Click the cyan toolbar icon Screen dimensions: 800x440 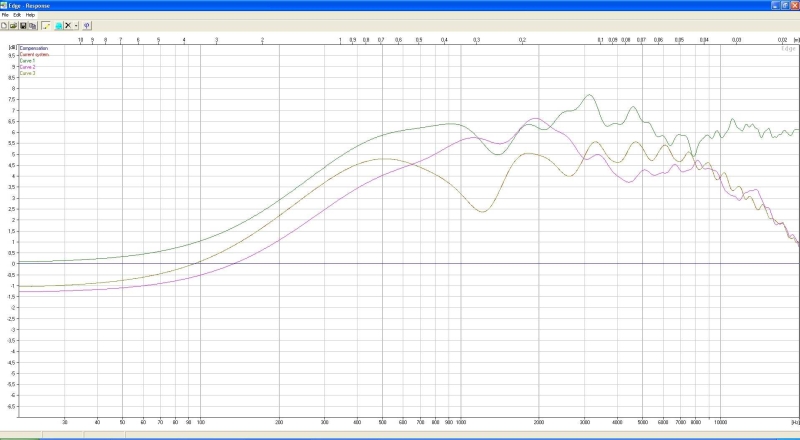[58, 25]
